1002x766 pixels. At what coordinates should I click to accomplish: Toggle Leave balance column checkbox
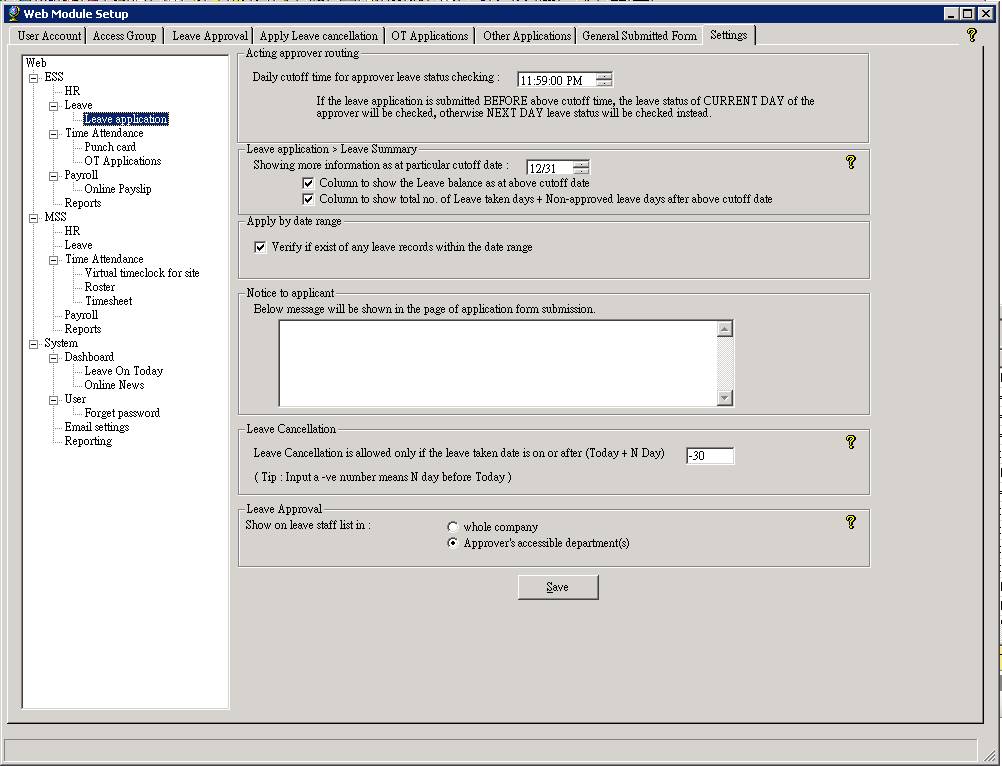pyautogui.click(x=309, y=184)
